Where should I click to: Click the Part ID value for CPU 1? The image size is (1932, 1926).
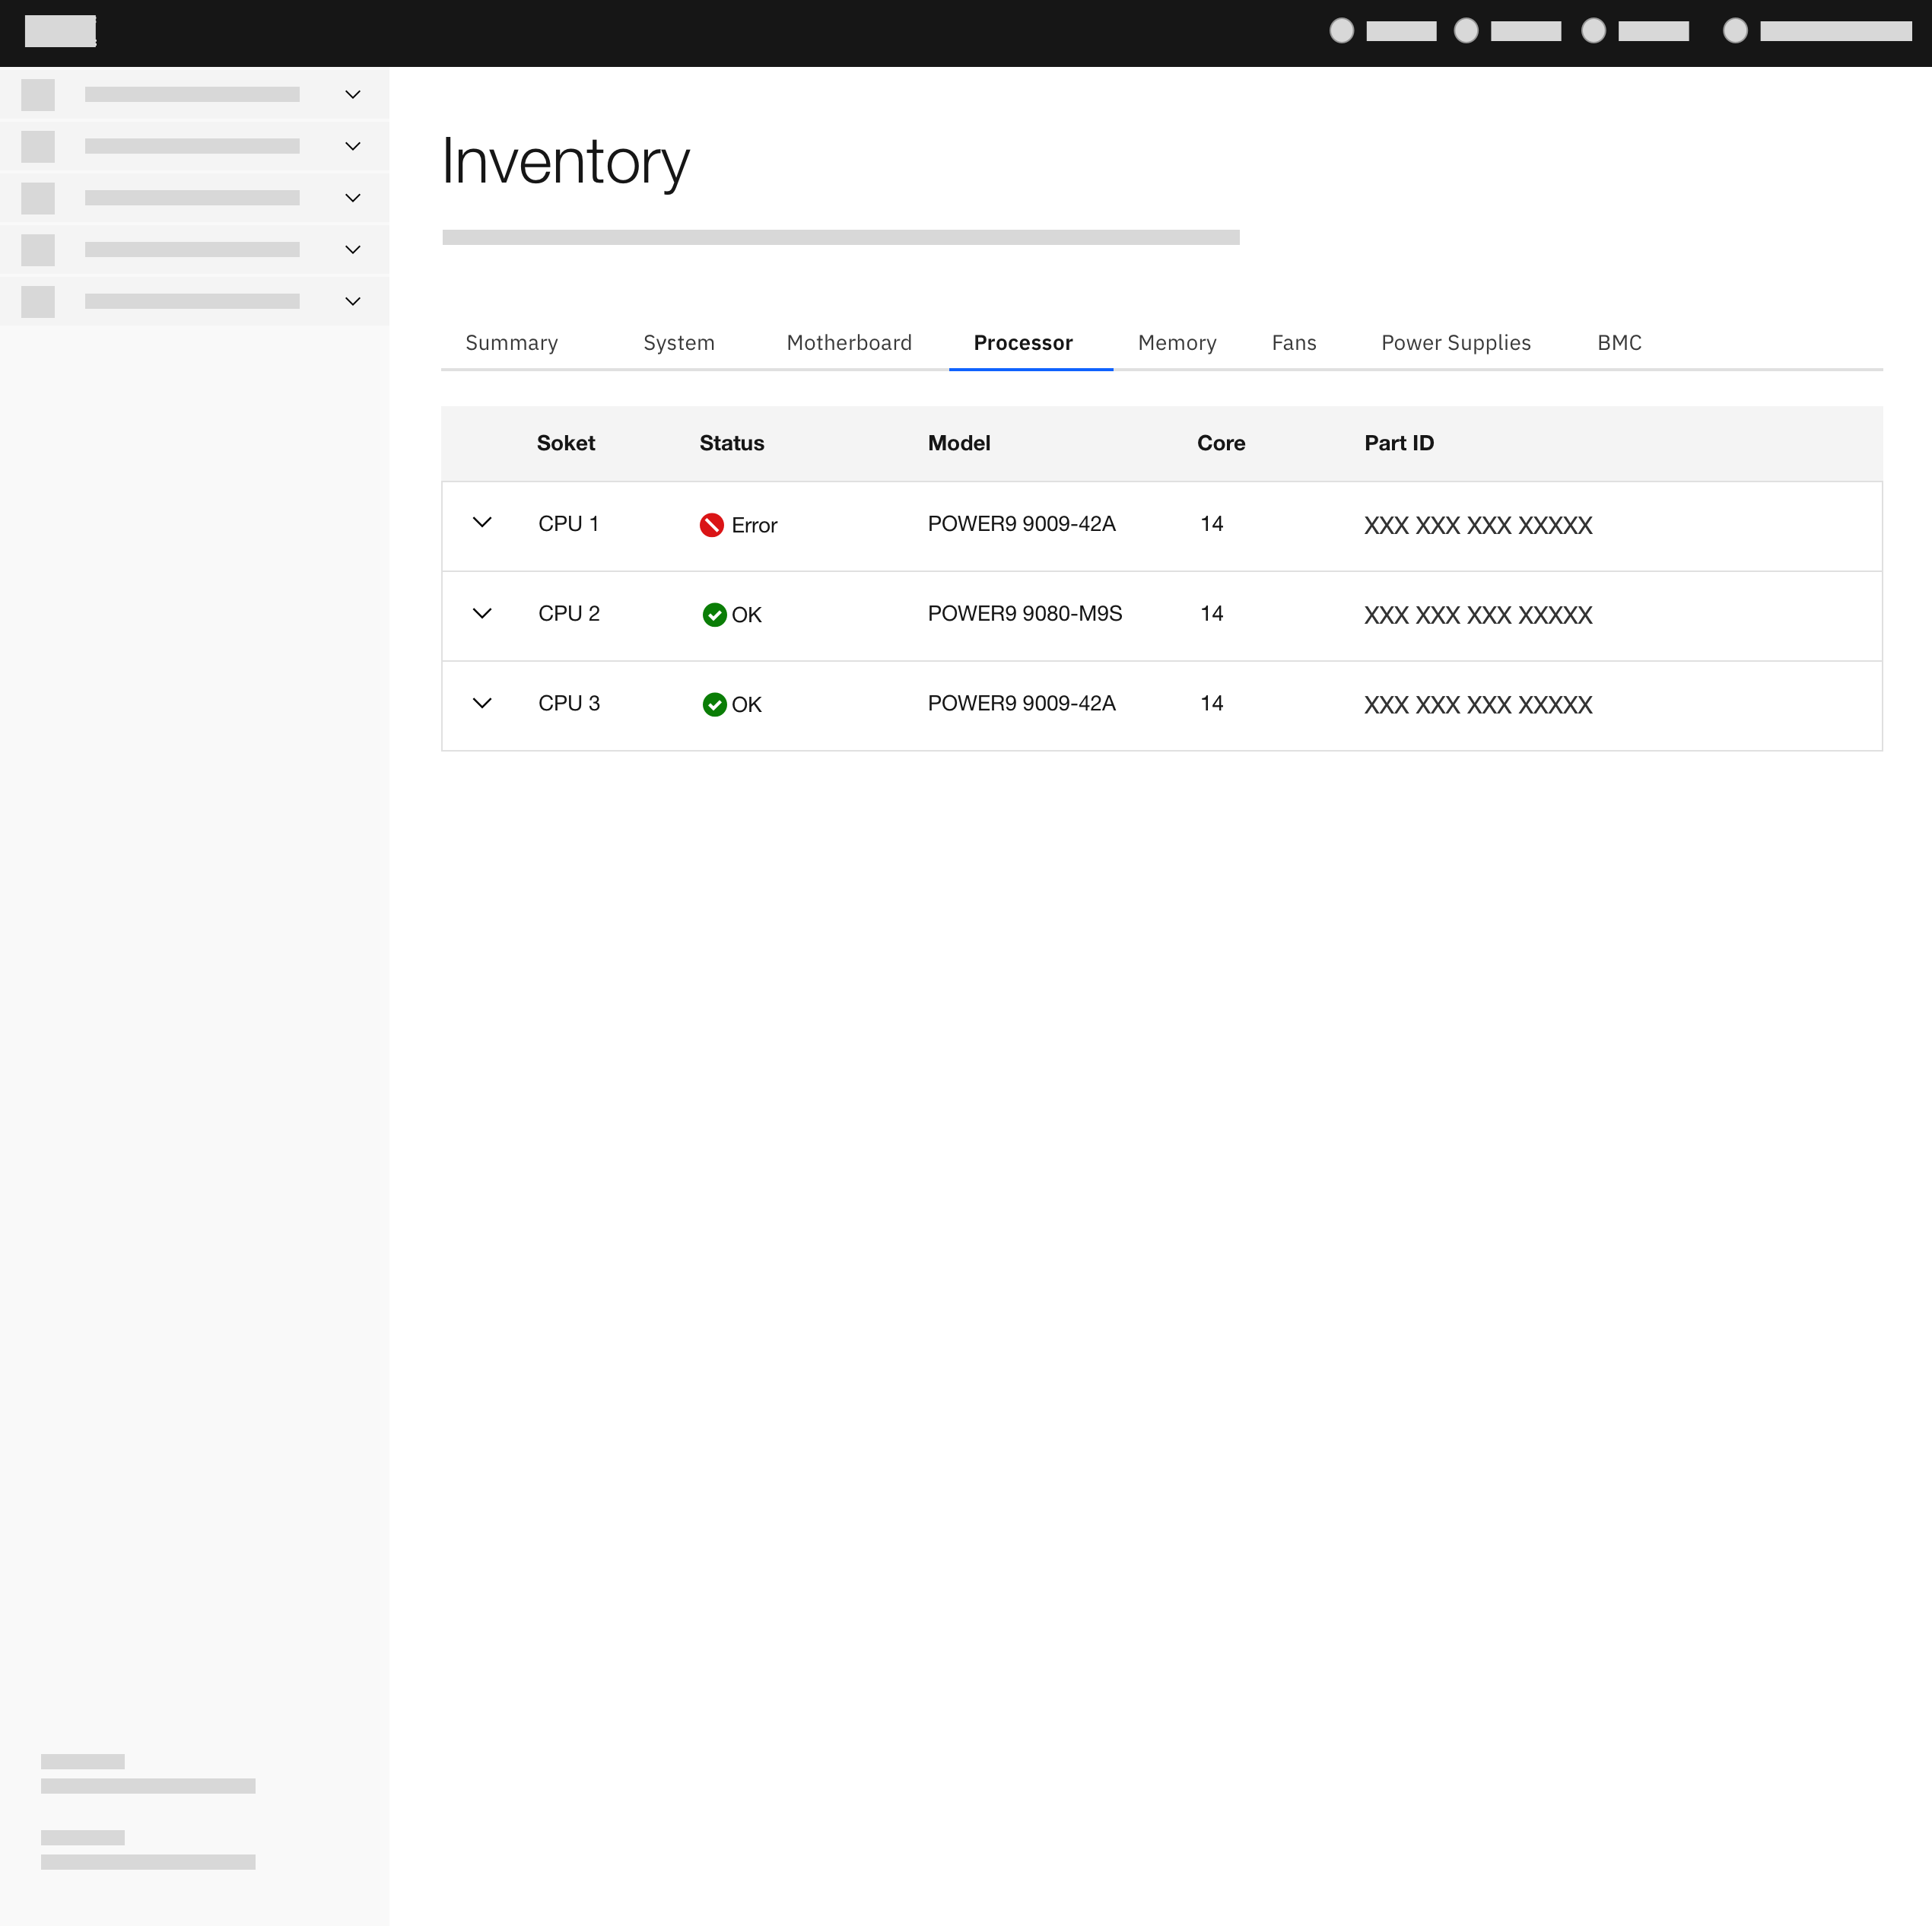1478,525
